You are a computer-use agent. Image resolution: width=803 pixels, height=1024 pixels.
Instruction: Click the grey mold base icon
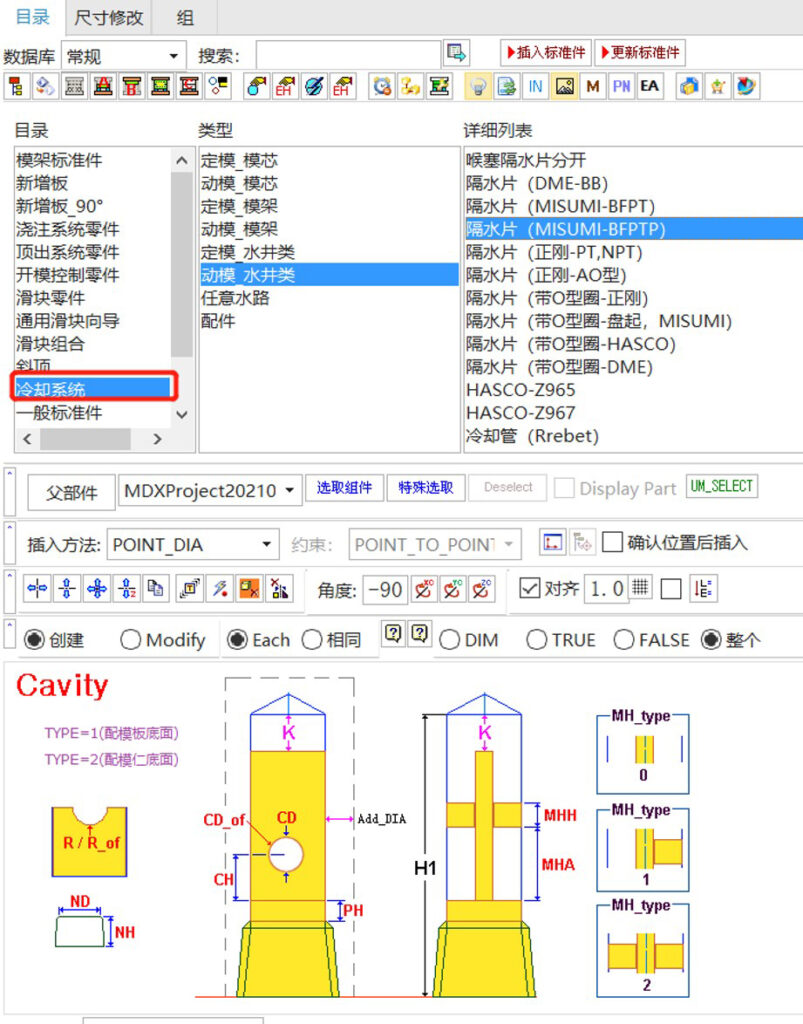74,86
